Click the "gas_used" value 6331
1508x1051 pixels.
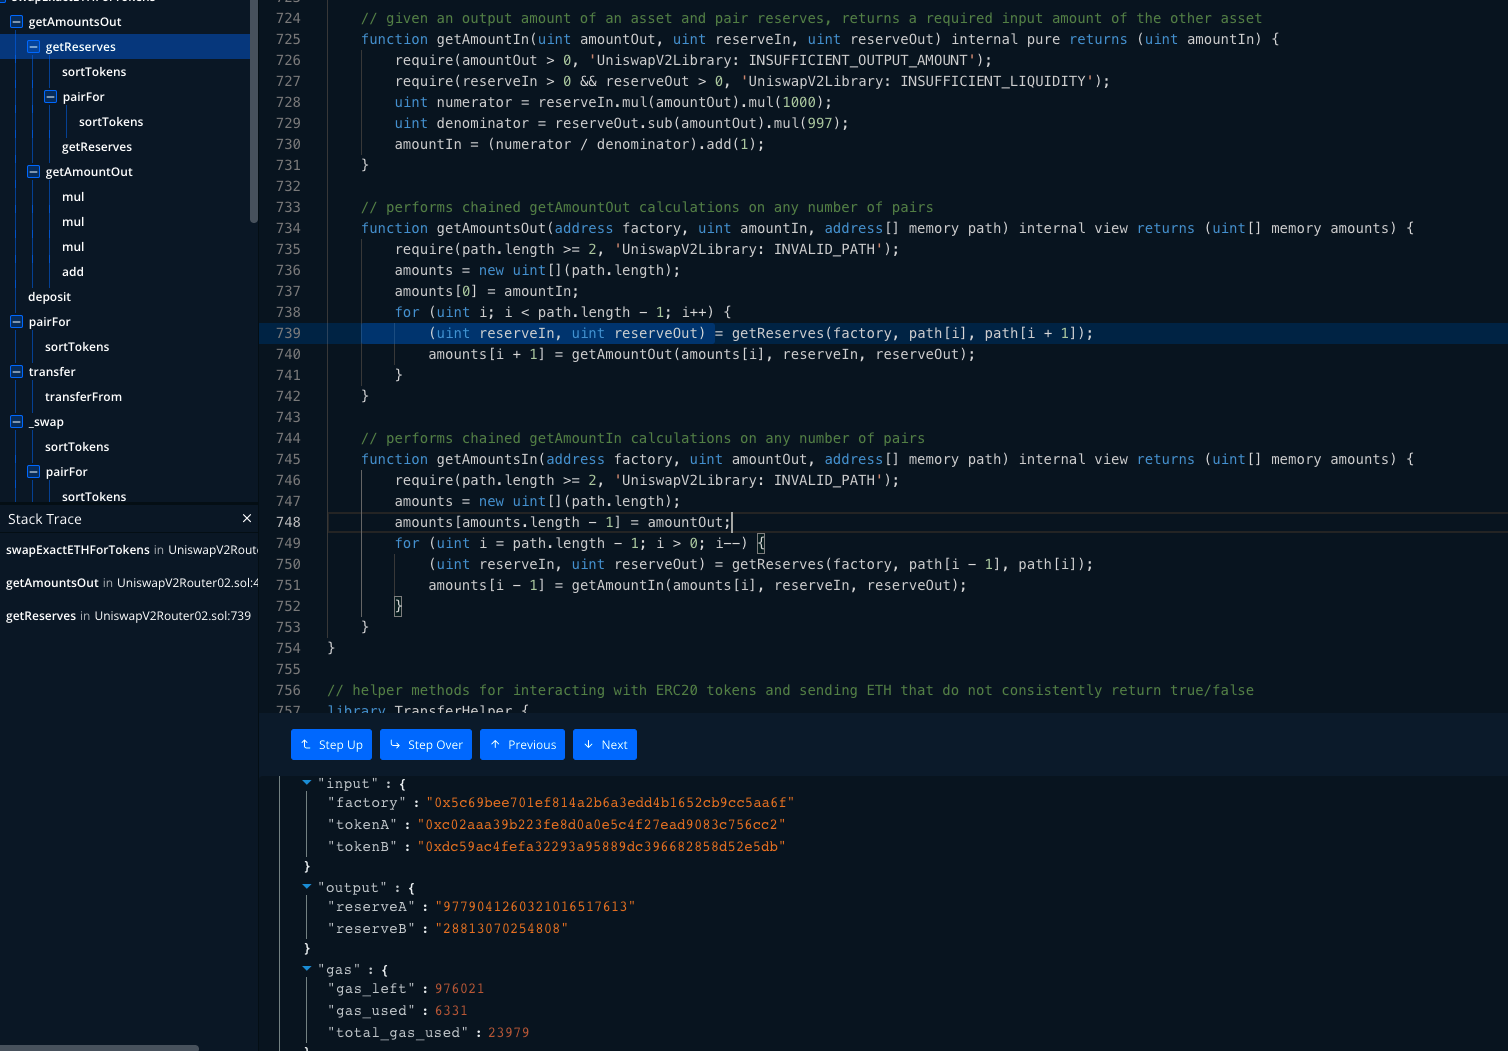pyautogui.click(x=451, y=1011)
